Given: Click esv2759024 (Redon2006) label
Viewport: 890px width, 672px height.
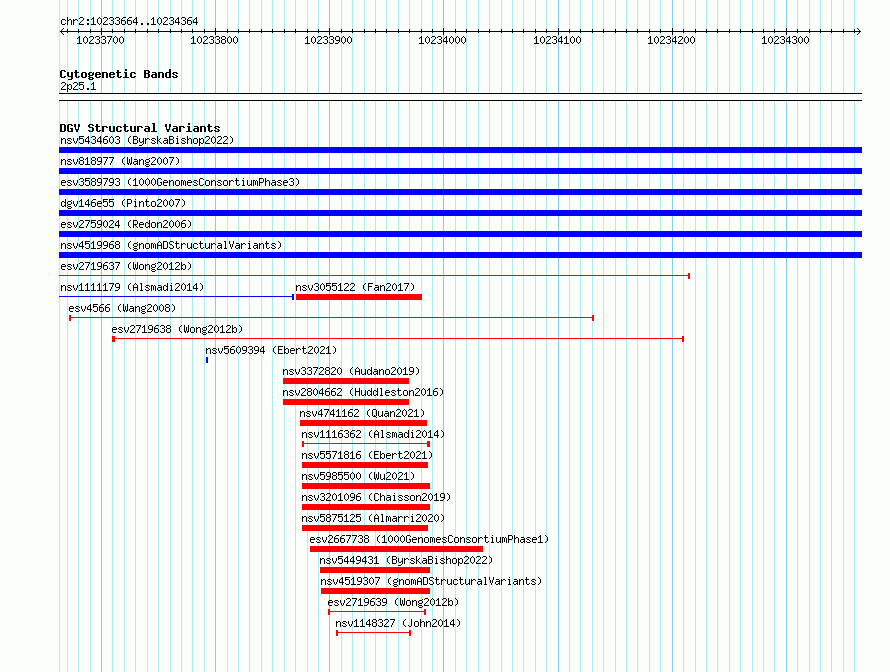Looking at the screenshot, I should point(126,224).
